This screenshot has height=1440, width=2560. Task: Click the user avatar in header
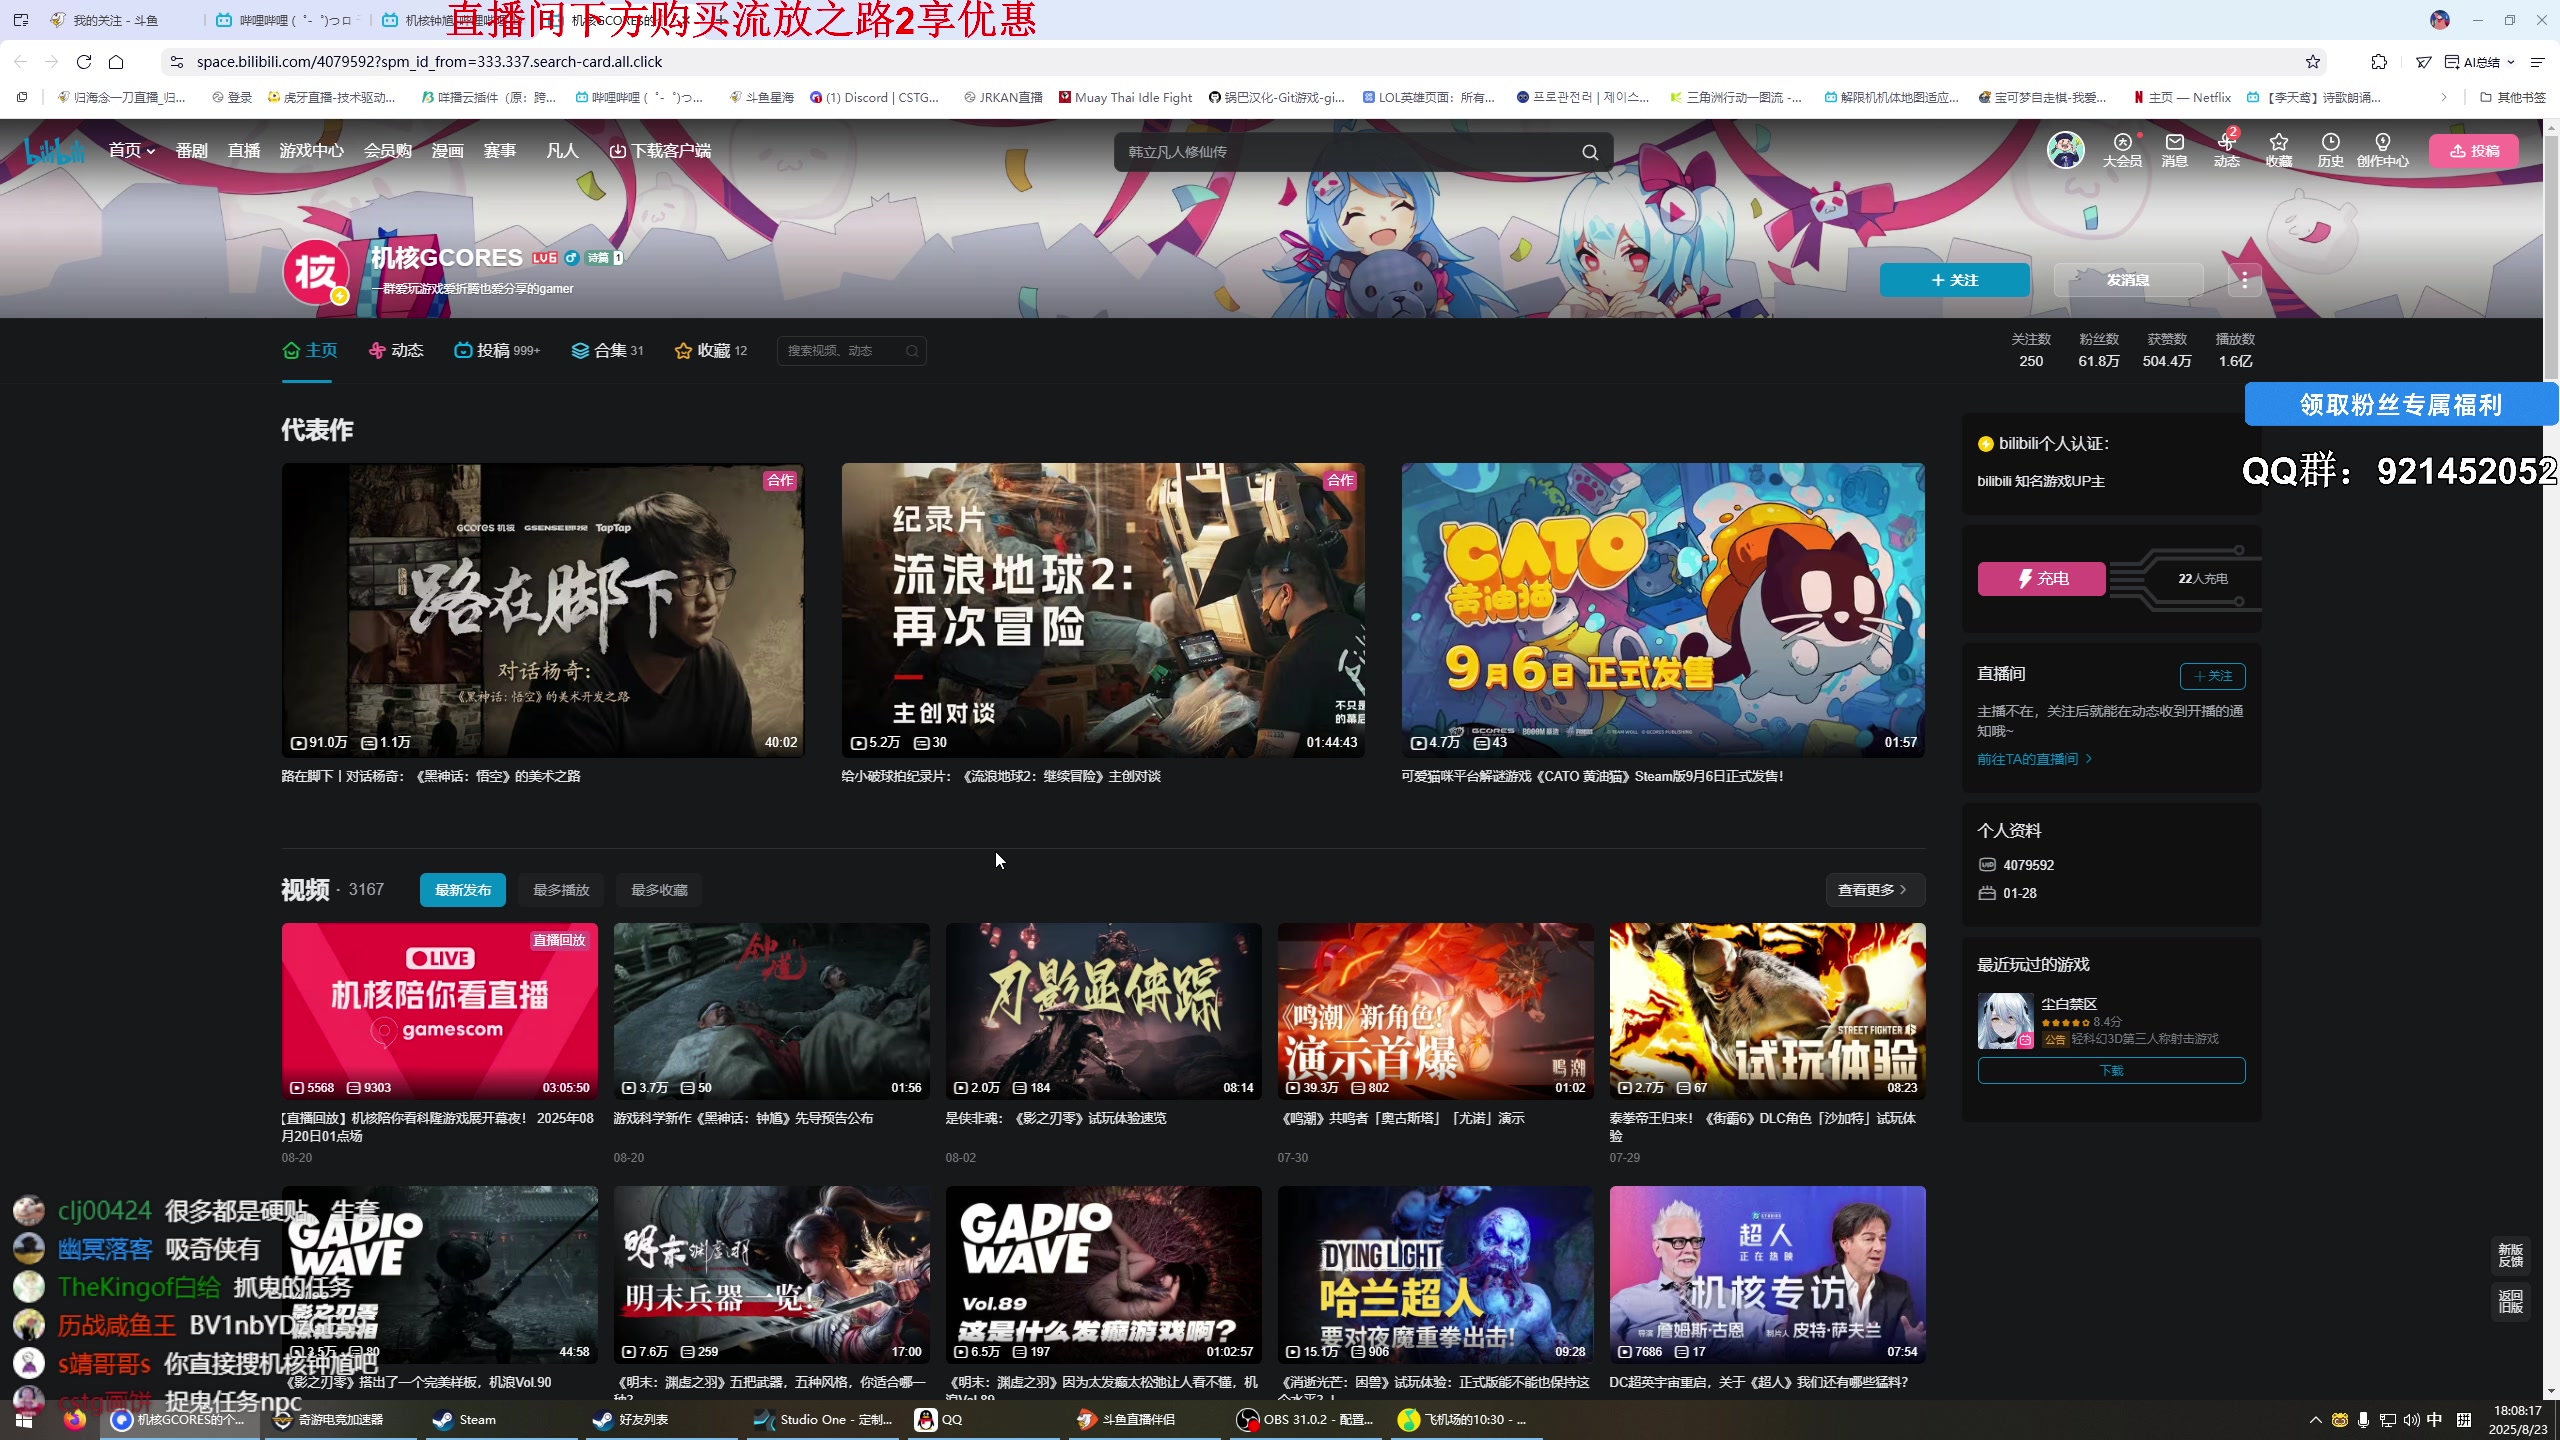pyautogui.click(x=2065, y=150)
